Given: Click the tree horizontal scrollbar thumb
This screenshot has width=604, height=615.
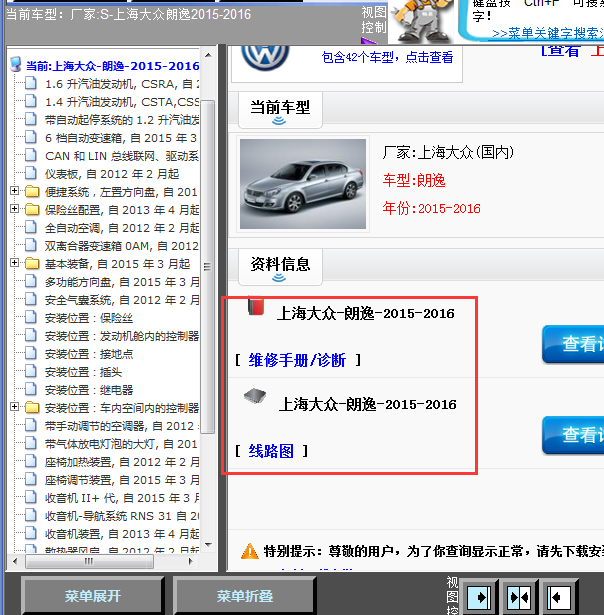Looking at the screenshot, I should (89, 561).
